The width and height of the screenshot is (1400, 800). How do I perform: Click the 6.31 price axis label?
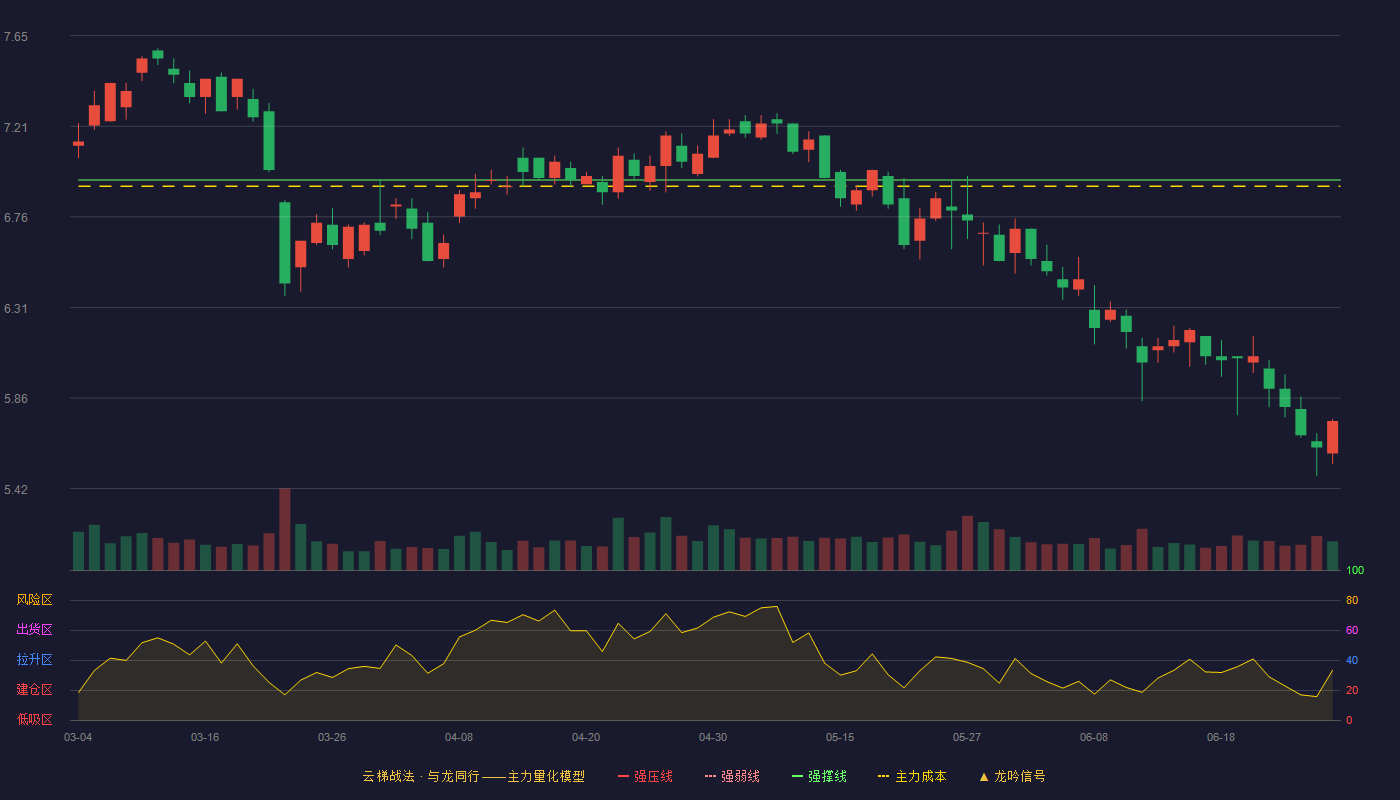(16, 309)
